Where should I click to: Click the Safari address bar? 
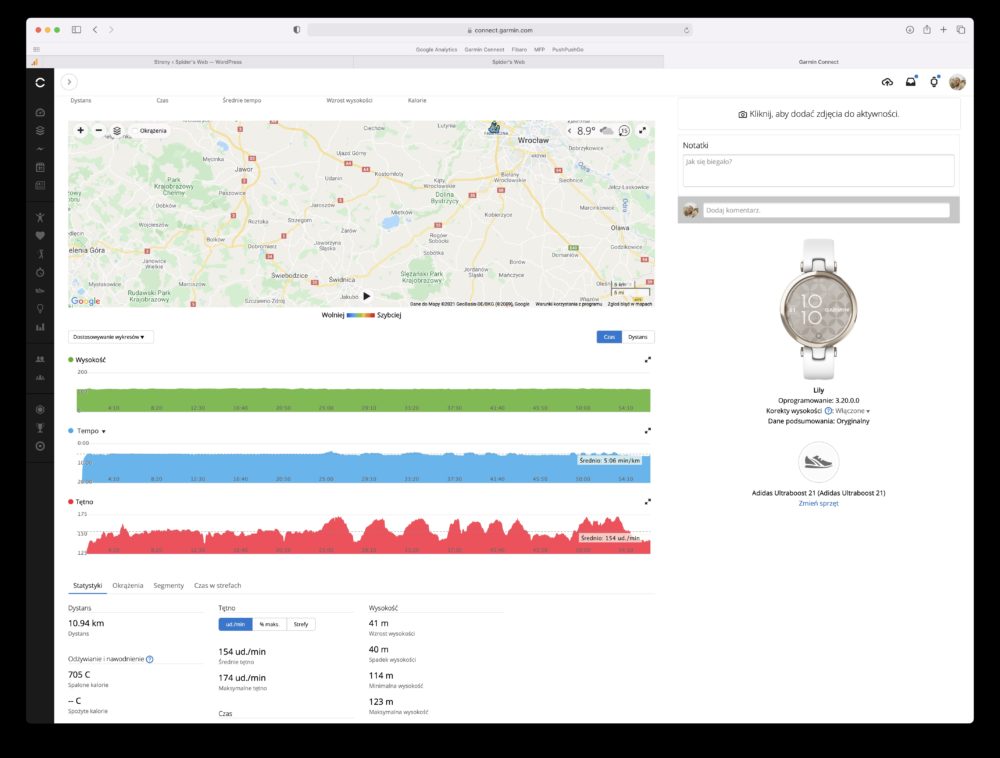500,30
